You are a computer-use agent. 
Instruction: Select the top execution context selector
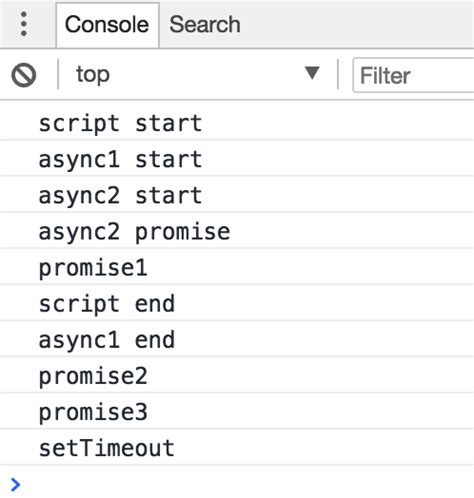point(198,74)
